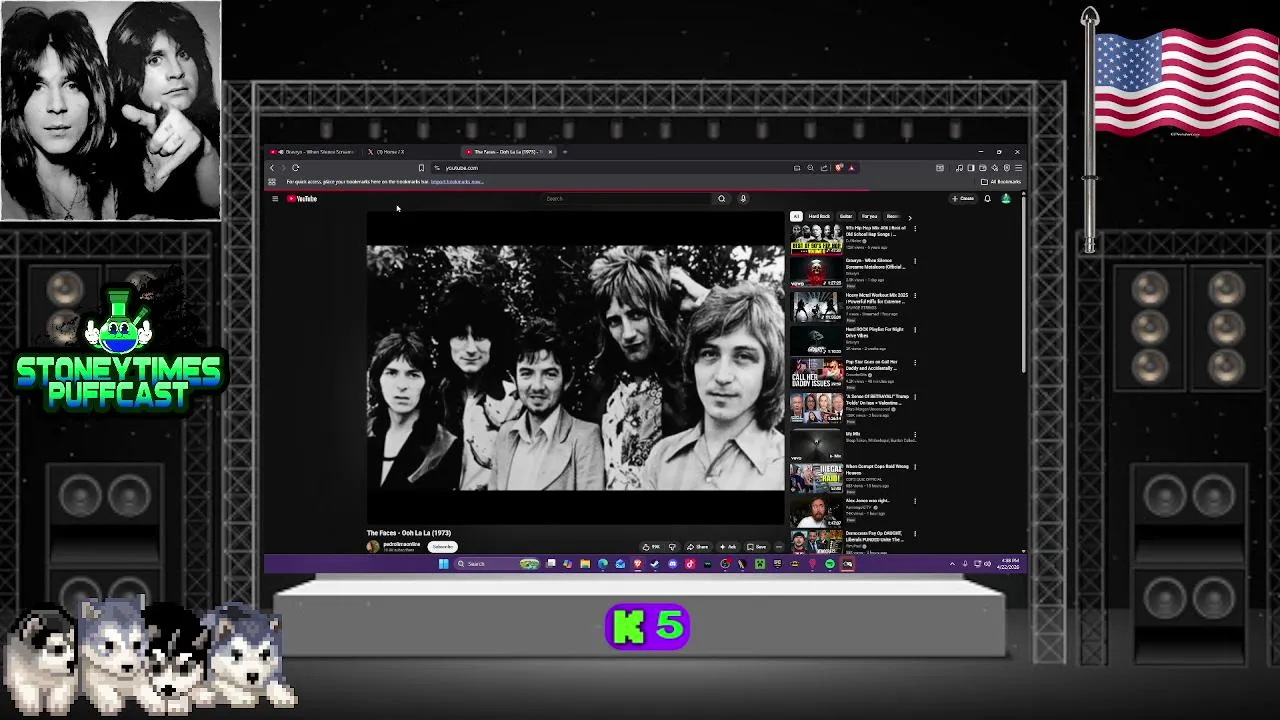Click the YouTube logo
1280x720 pixels.
[x=302, y=199]
